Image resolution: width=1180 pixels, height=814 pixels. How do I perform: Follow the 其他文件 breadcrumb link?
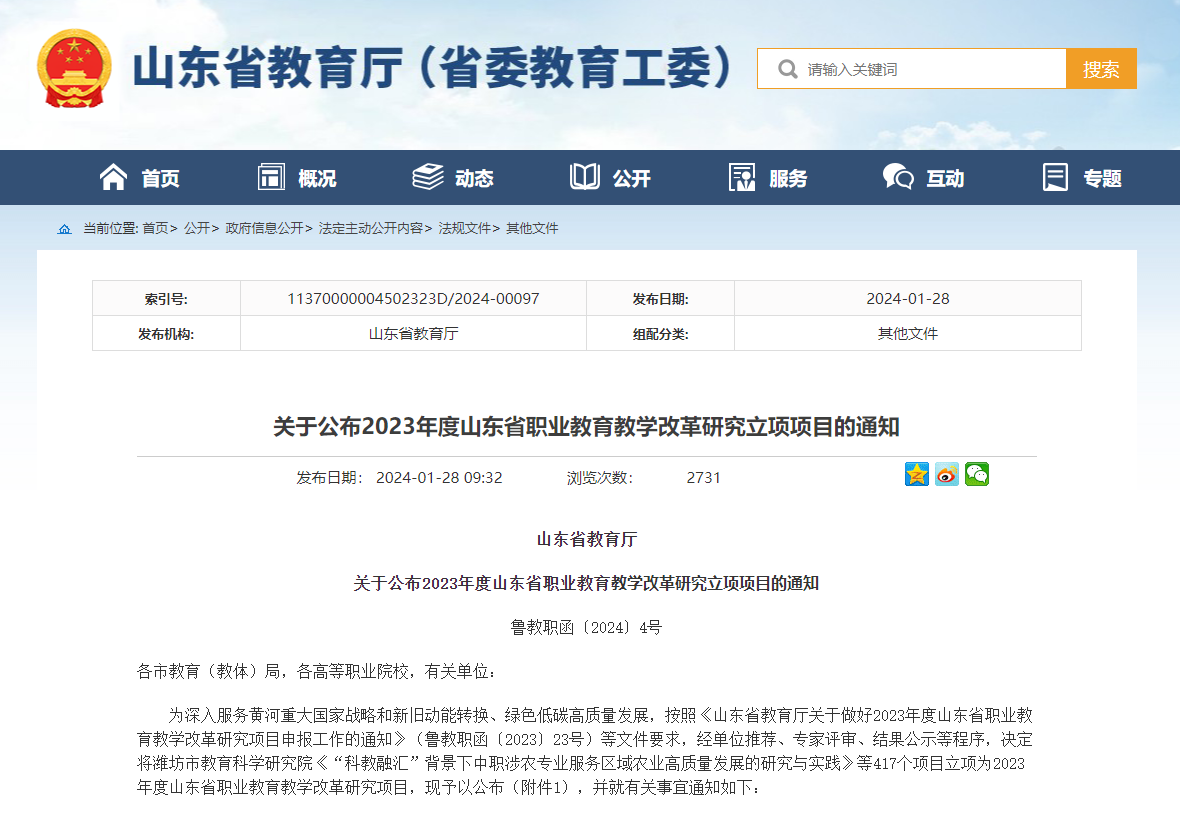(x=532, y=228)
